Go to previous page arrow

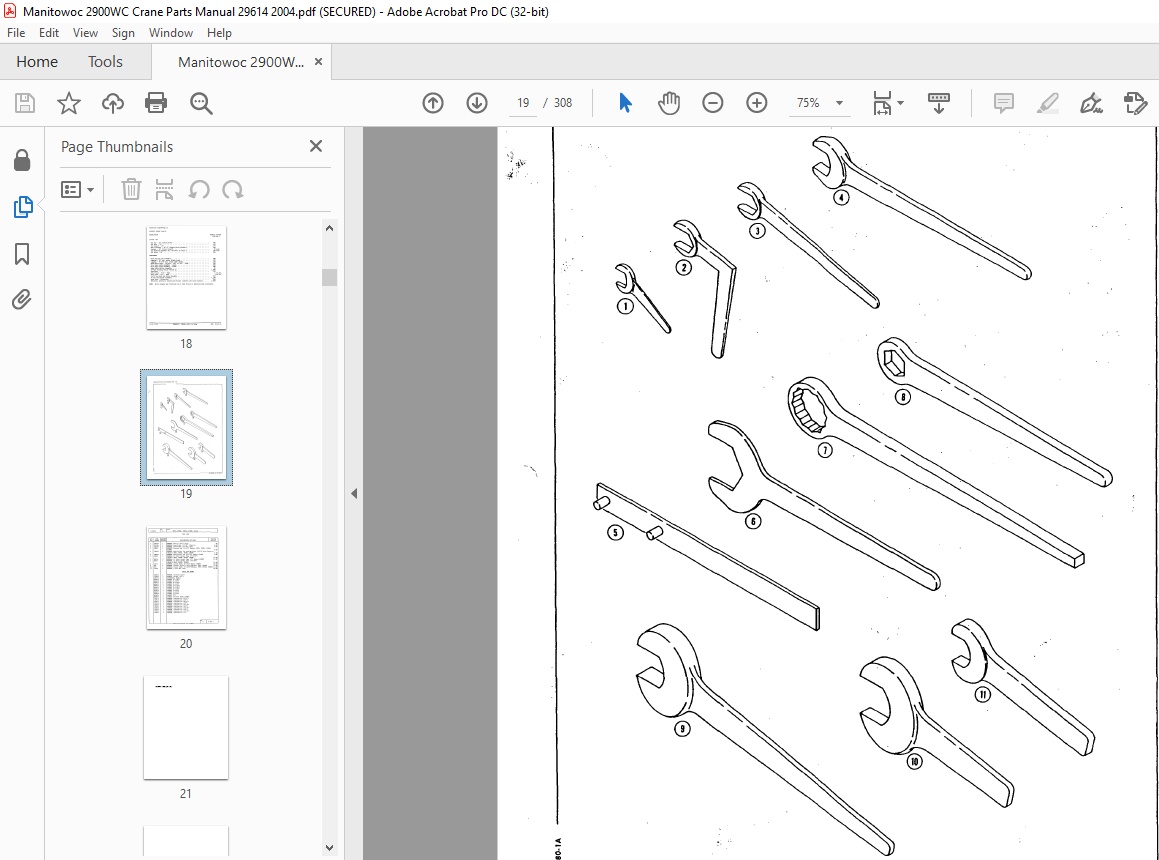pyautogui.click(x=433, y=103)
